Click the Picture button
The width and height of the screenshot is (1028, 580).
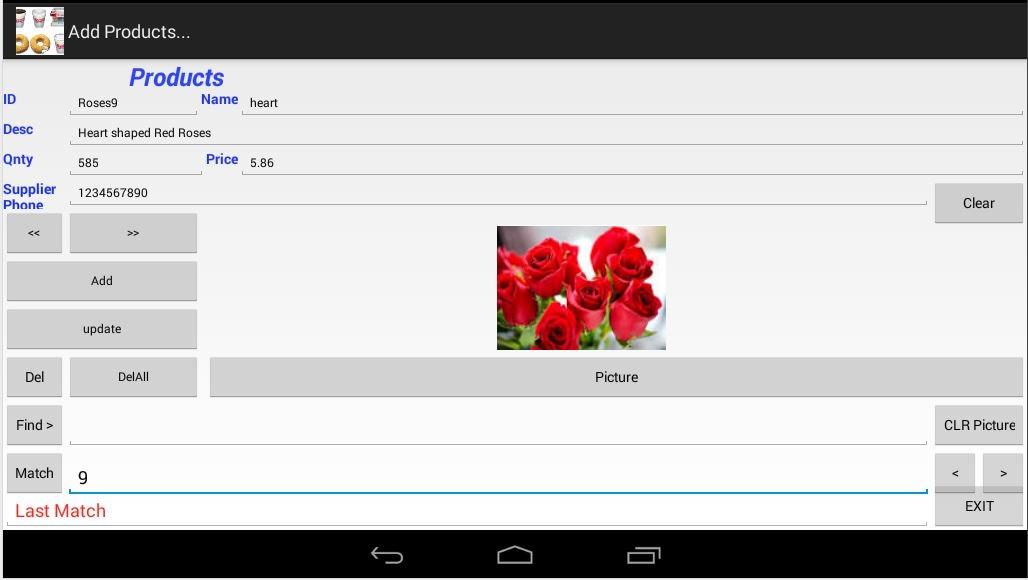(616, 377)
